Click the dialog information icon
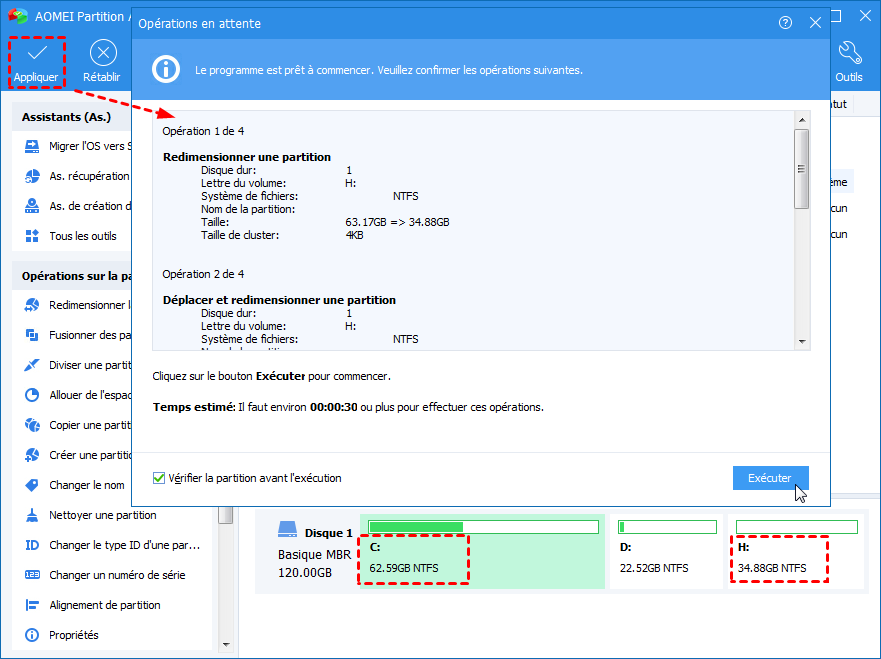Image resolution: width=881 pixels, height=659 pixels. [166, 70]
